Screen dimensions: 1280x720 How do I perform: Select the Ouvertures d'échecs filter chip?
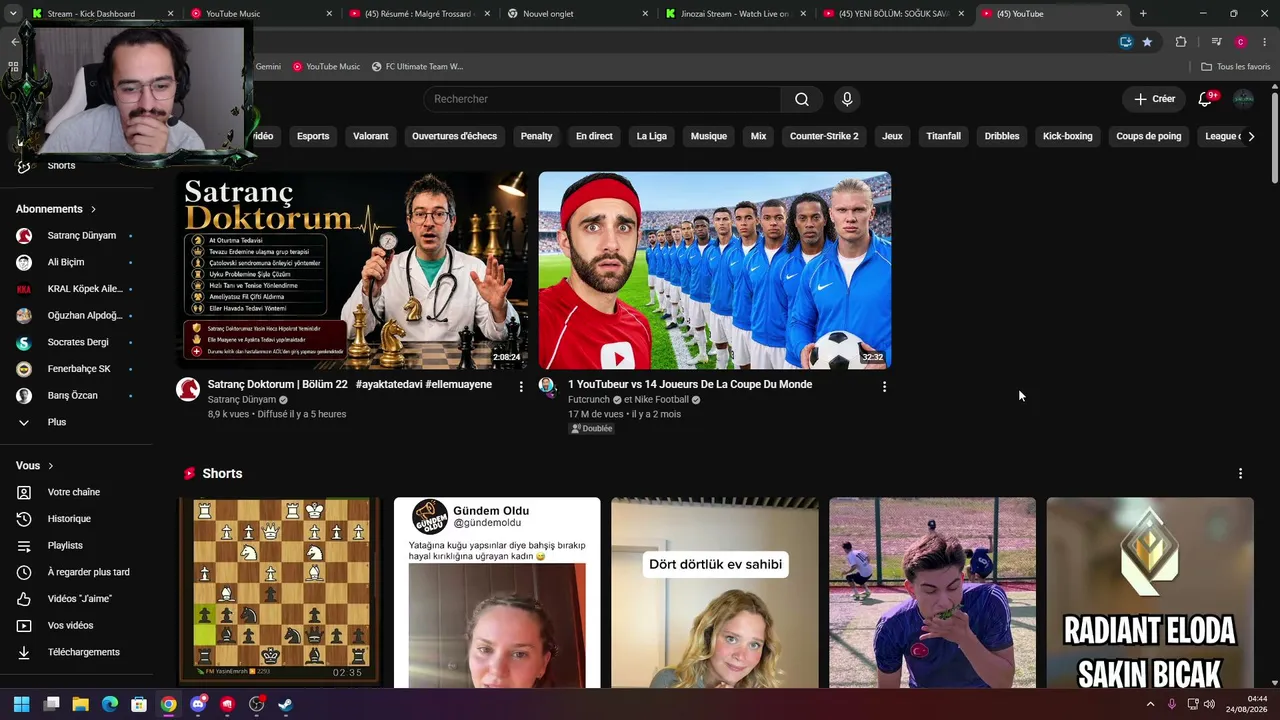point(454,136)
